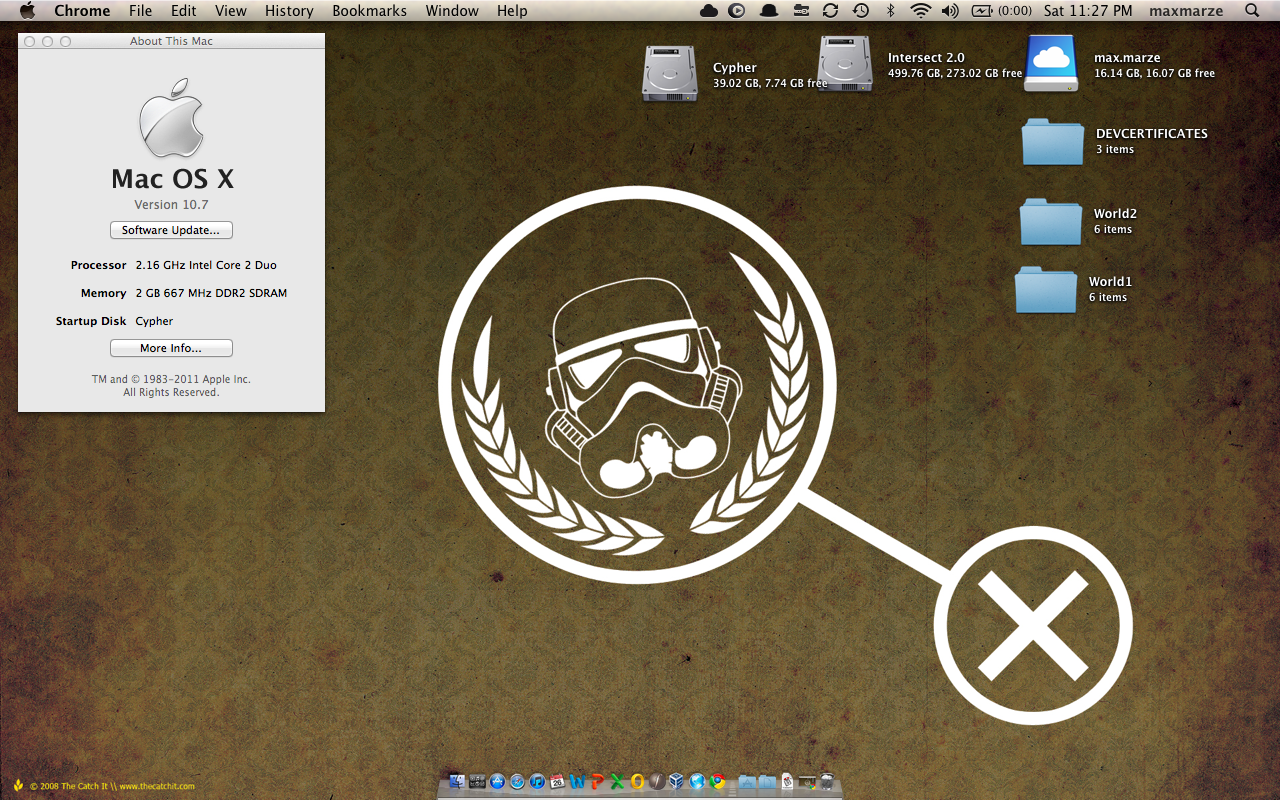The width and height of the screenshot is (1280, 800).
Task: Click the About This Mac title bar
Action: tap(171, 41)
